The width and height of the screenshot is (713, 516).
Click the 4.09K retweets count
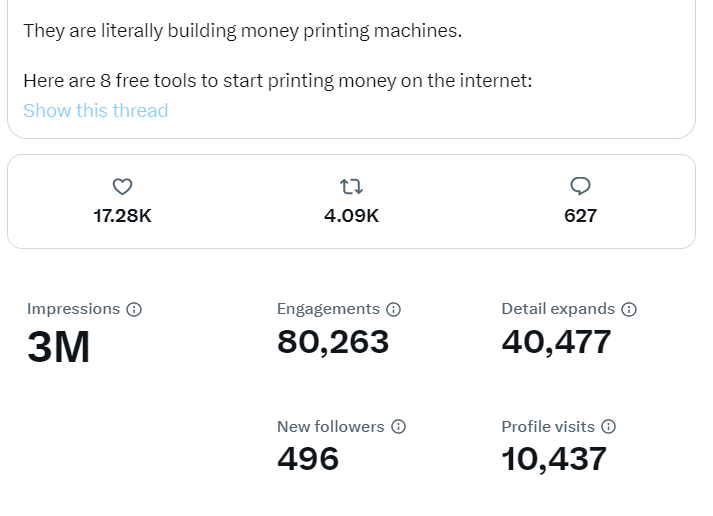[x=351, y=216]
